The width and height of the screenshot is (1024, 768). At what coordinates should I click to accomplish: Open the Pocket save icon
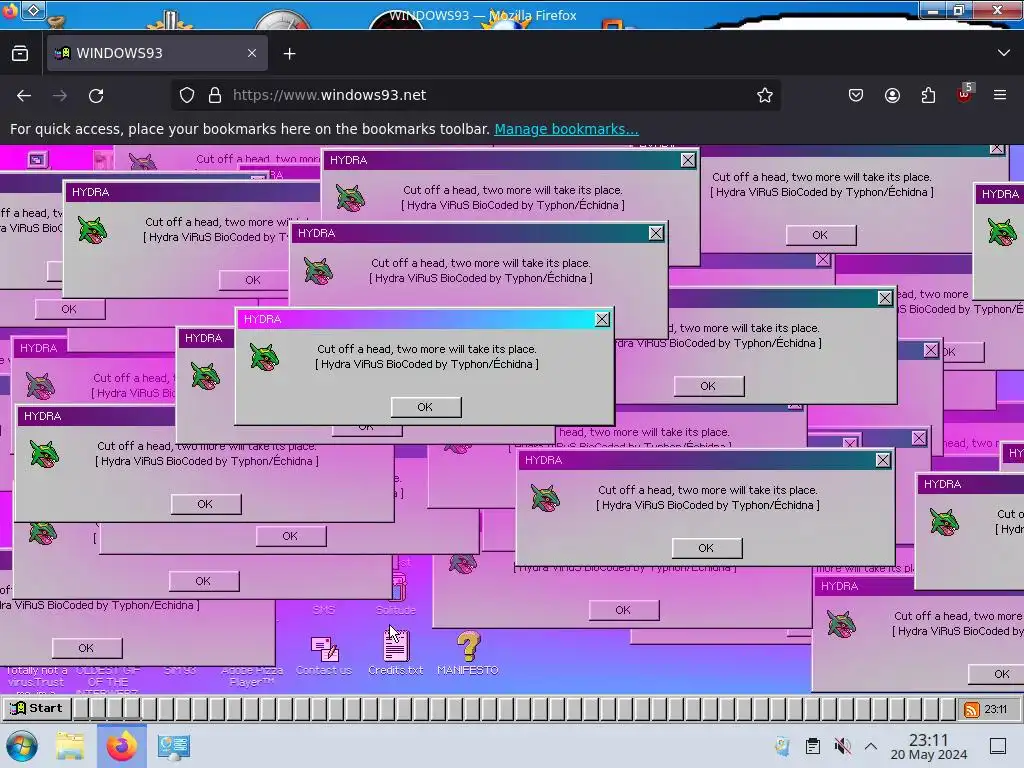pos(856,95)
